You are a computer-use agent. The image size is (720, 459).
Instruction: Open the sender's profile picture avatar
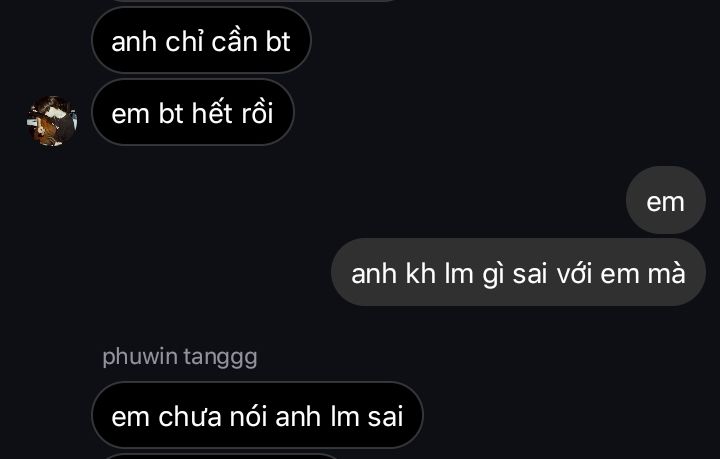pos(52,121)
